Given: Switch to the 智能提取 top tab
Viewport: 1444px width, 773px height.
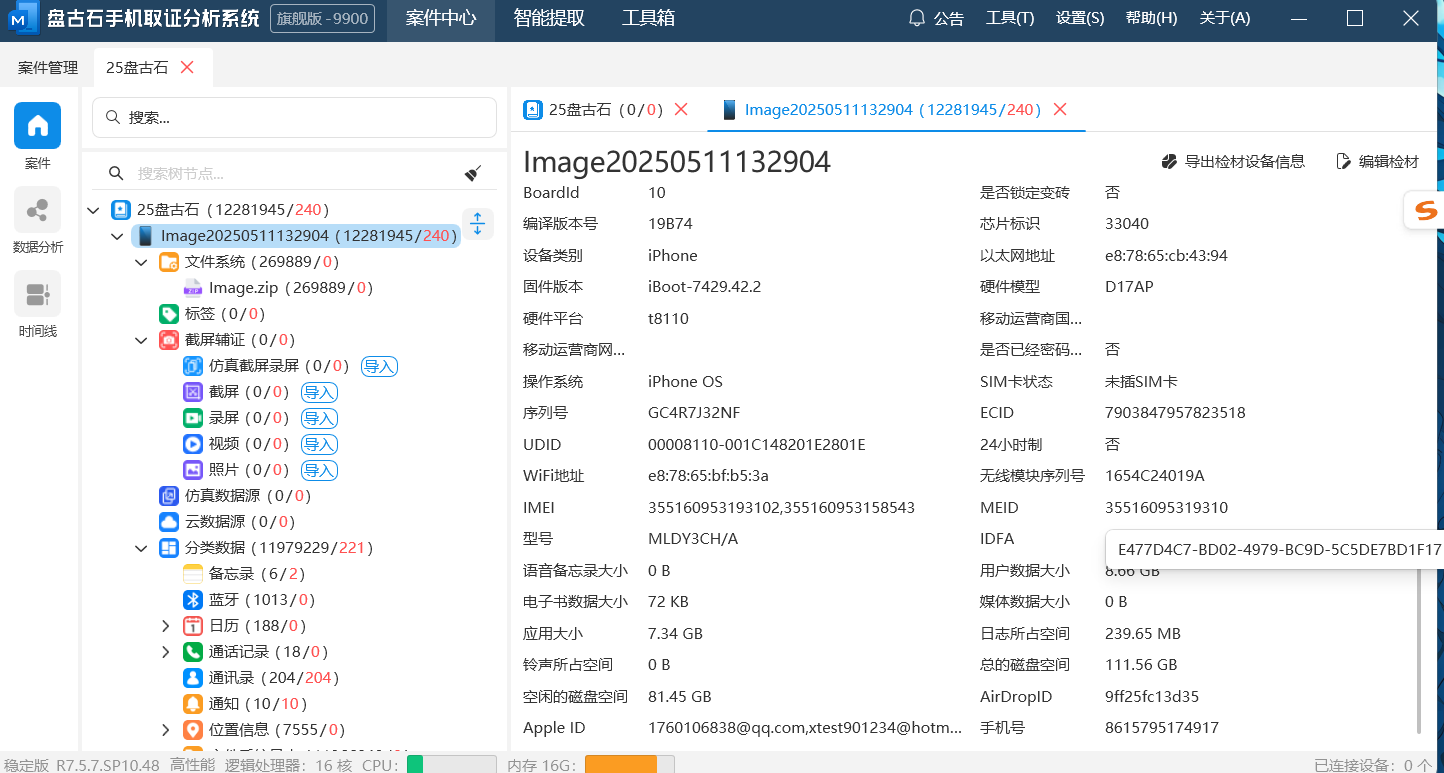Looking at the screenshot, I should (x=549, y=18).
